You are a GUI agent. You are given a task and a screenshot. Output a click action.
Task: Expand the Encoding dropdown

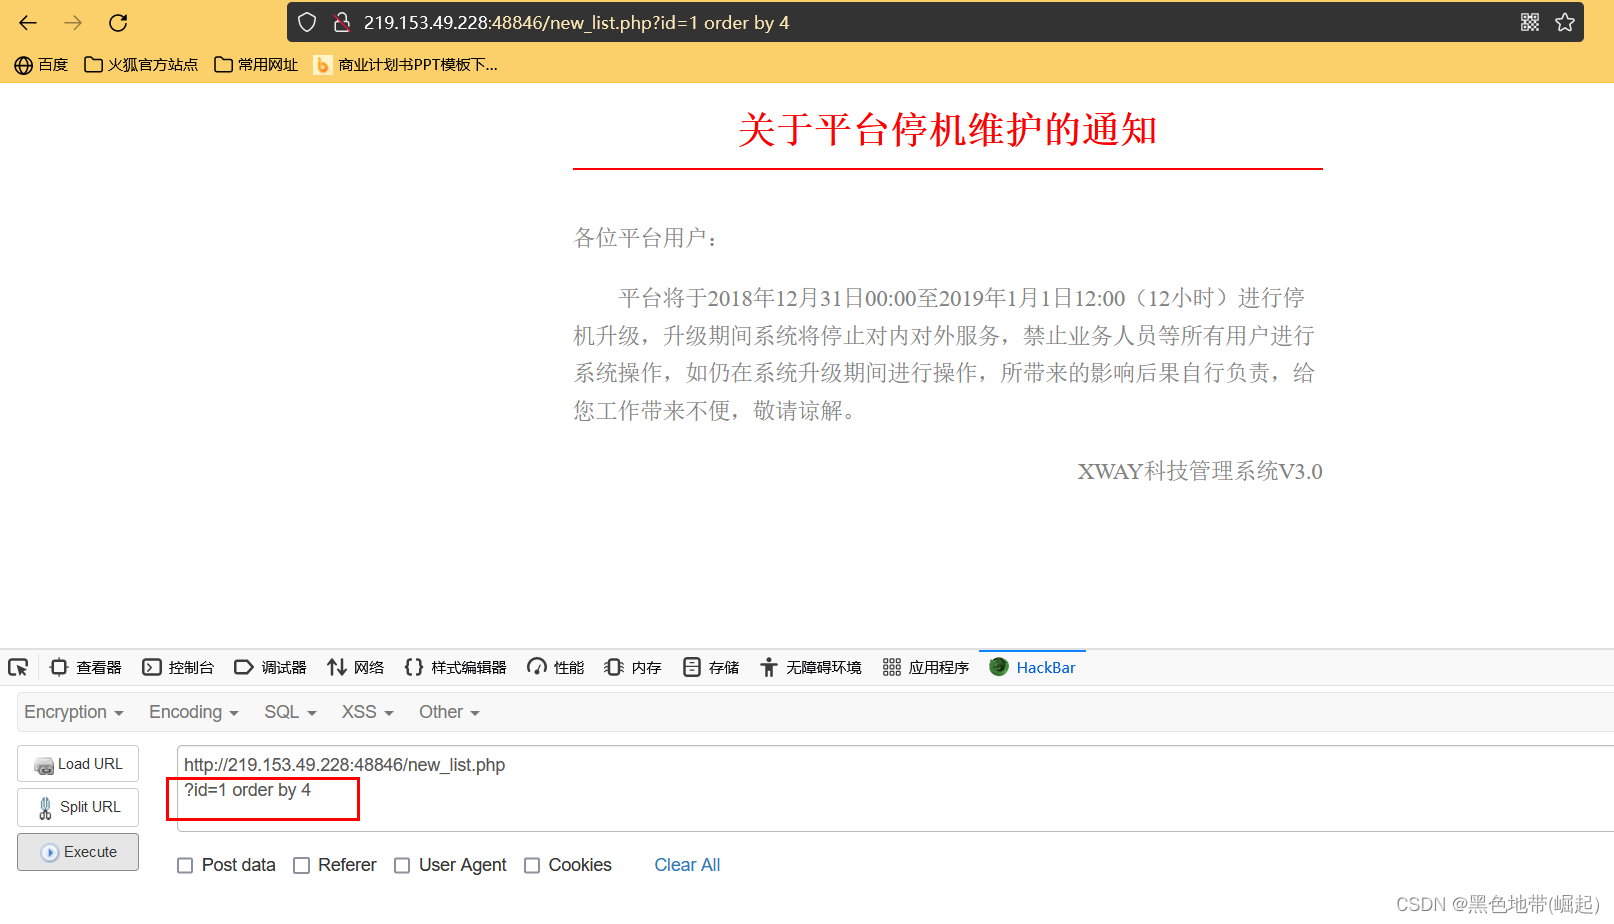point(194,712)
